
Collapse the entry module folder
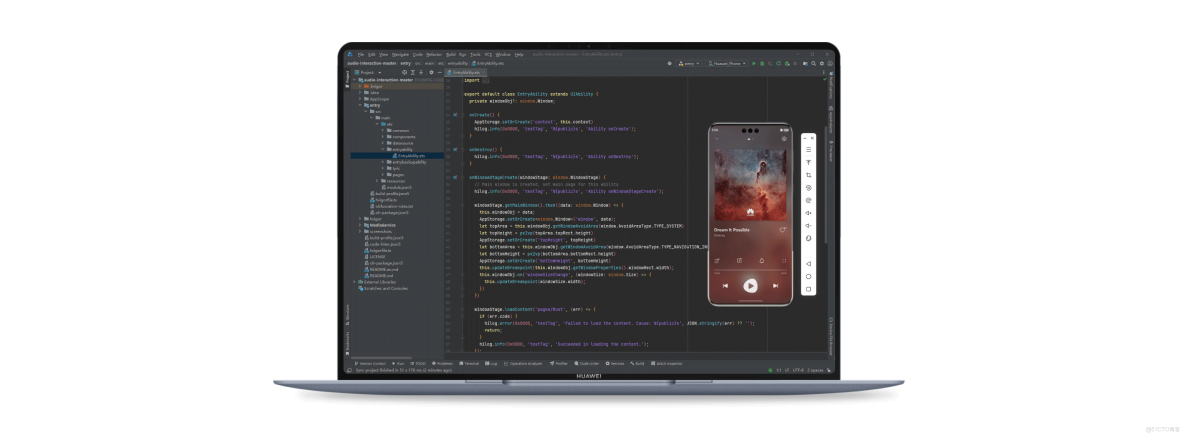pyautogui.click(x=360, y=105)
